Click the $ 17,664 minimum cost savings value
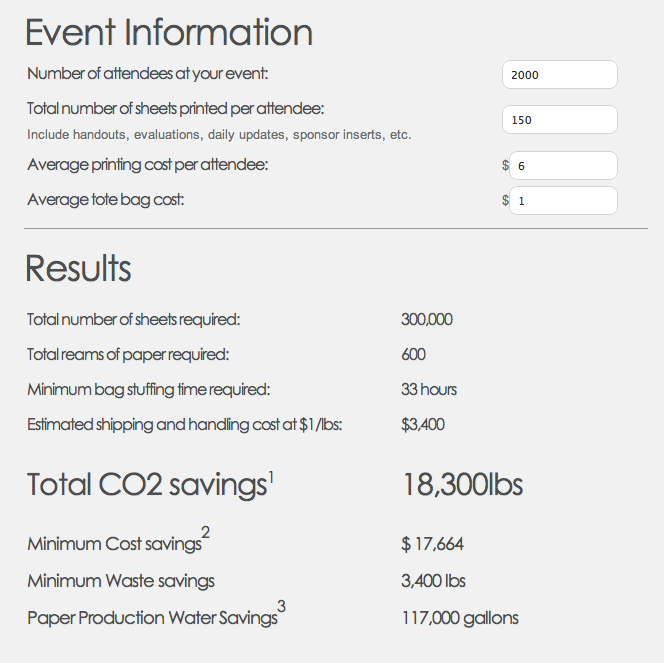The width and height of the screenshot is (664, 663). coord(432,544)
